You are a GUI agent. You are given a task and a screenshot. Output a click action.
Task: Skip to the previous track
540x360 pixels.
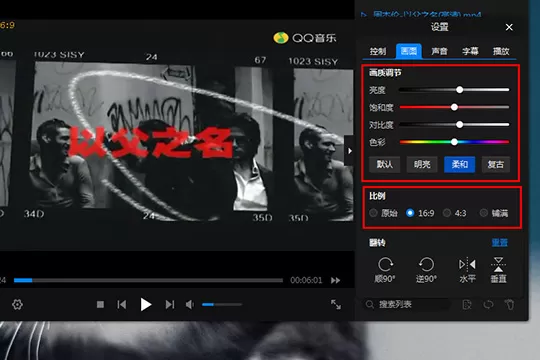(x=122, y=305)
